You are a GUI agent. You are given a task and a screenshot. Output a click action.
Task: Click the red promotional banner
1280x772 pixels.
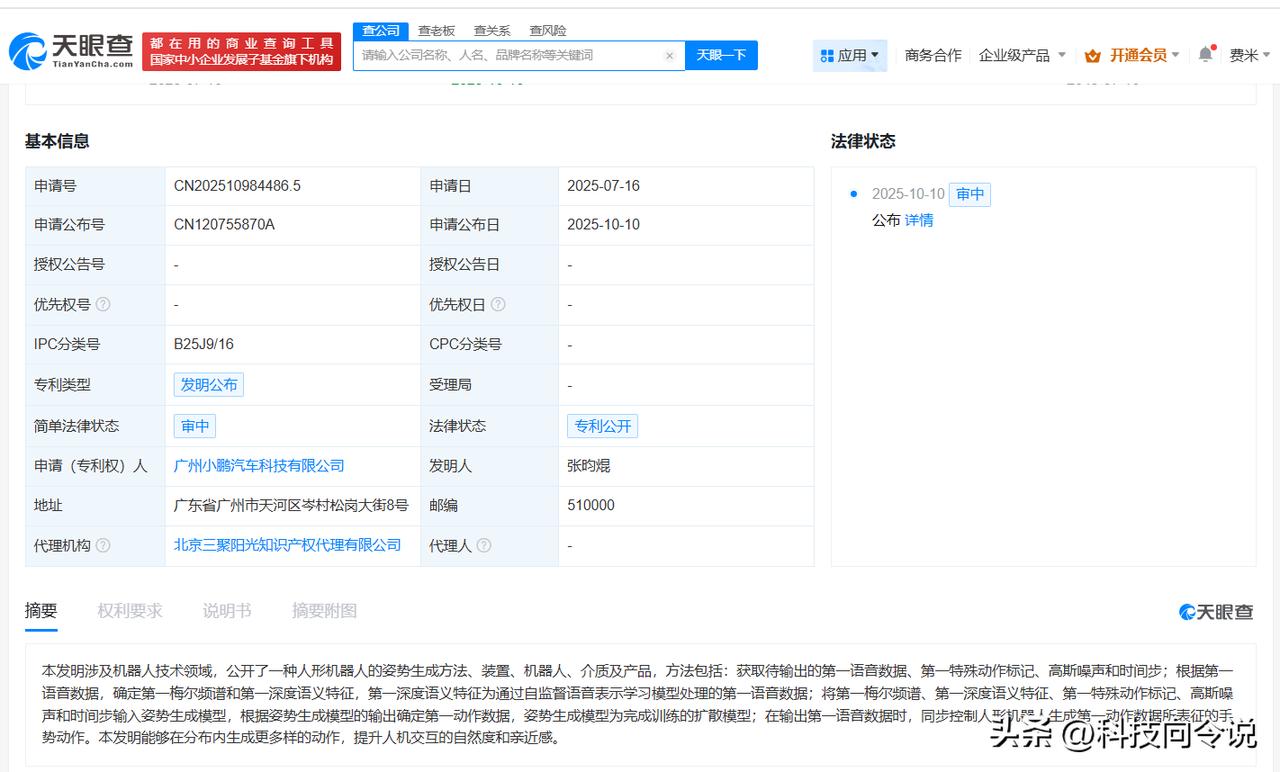tap(241, 51)
